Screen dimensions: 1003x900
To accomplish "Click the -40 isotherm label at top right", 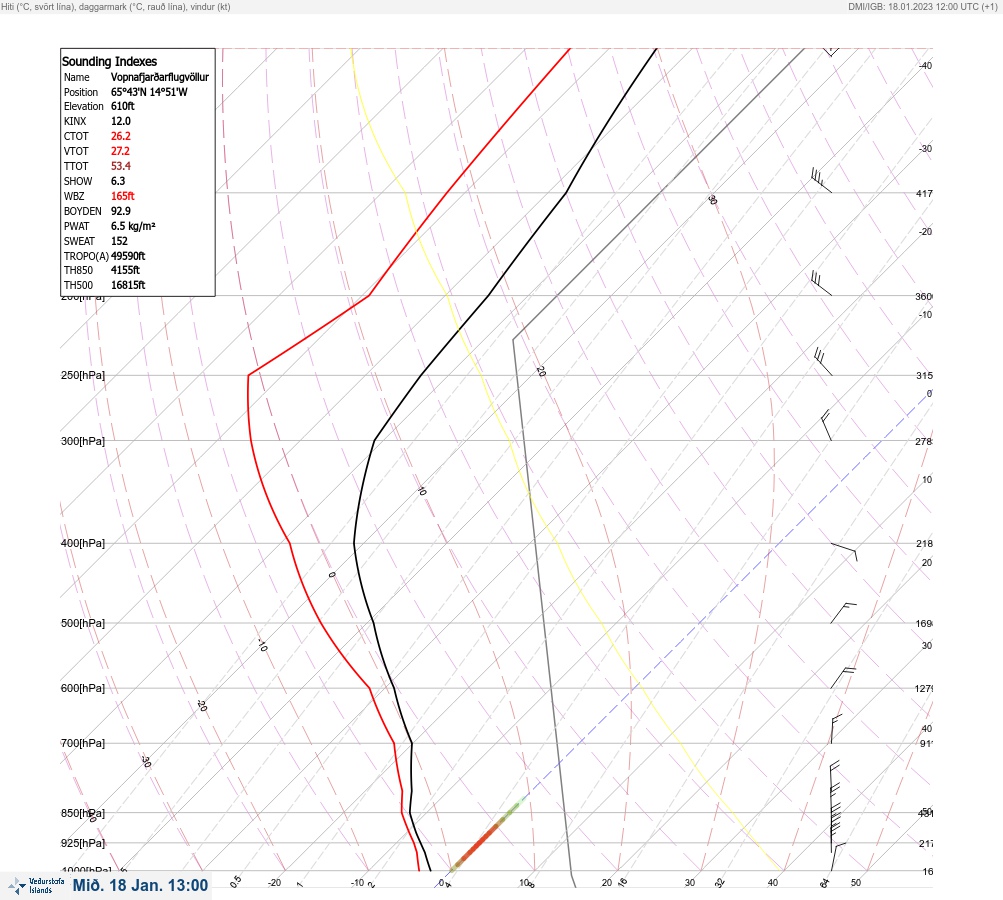I will click(925, 66).
